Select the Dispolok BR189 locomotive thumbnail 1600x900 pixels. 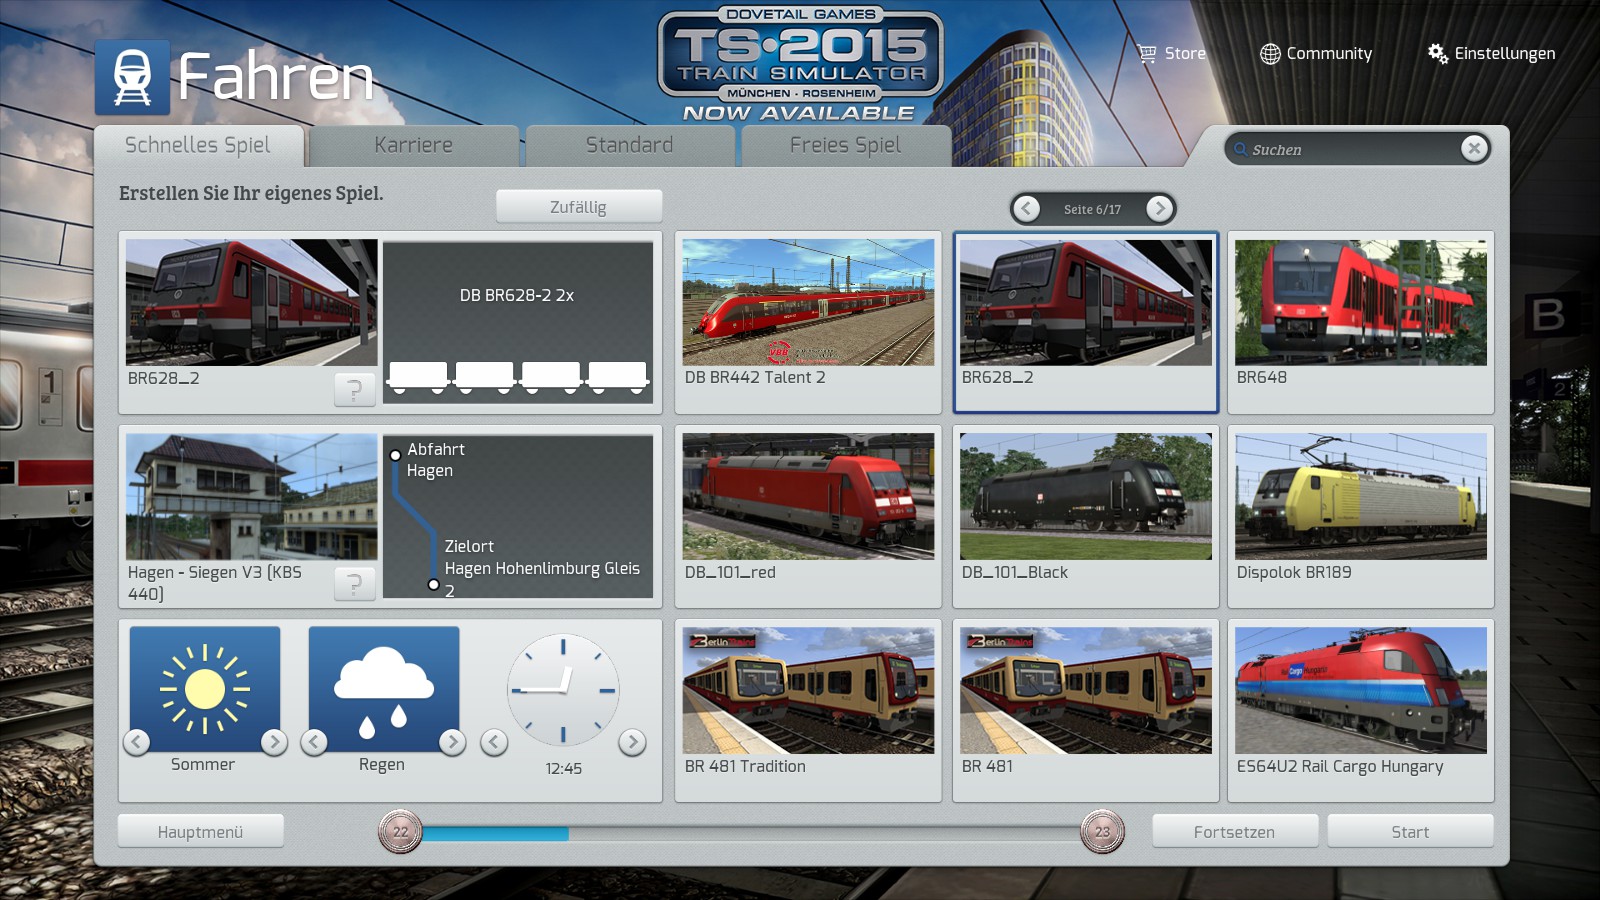click(1360, 497)
